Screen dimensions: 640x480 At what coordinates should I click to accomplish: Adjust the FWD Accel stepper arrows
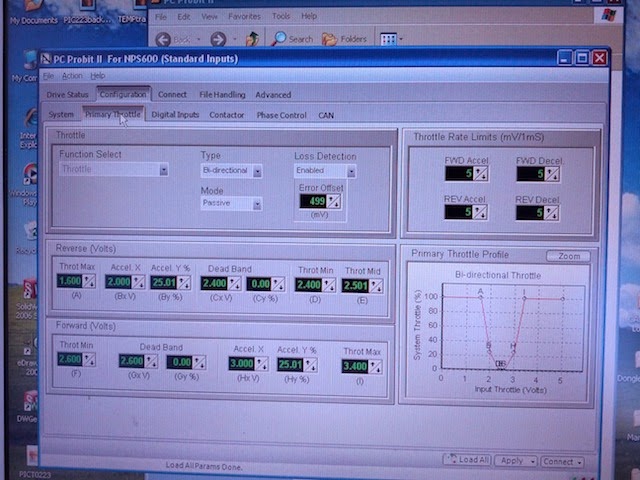480,174
